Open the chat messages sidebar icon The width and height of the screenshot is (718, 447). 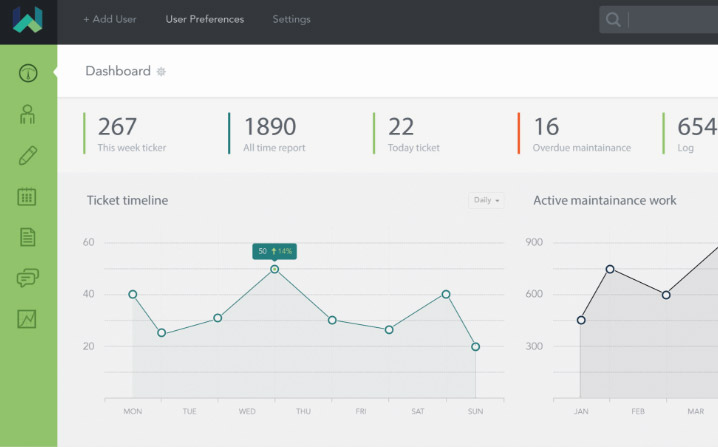point(28,278)
